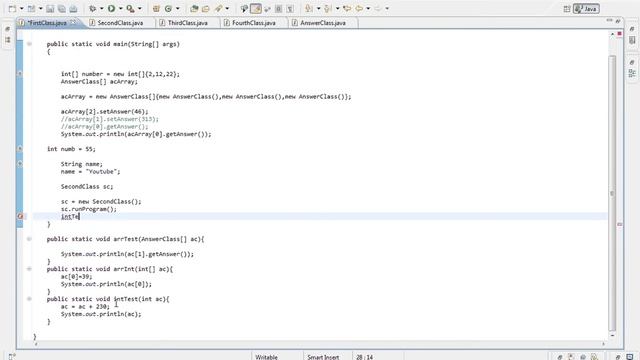Click the Open Task folder icon
This screenshot has height=360, width=640.
[x=206, y=9]
